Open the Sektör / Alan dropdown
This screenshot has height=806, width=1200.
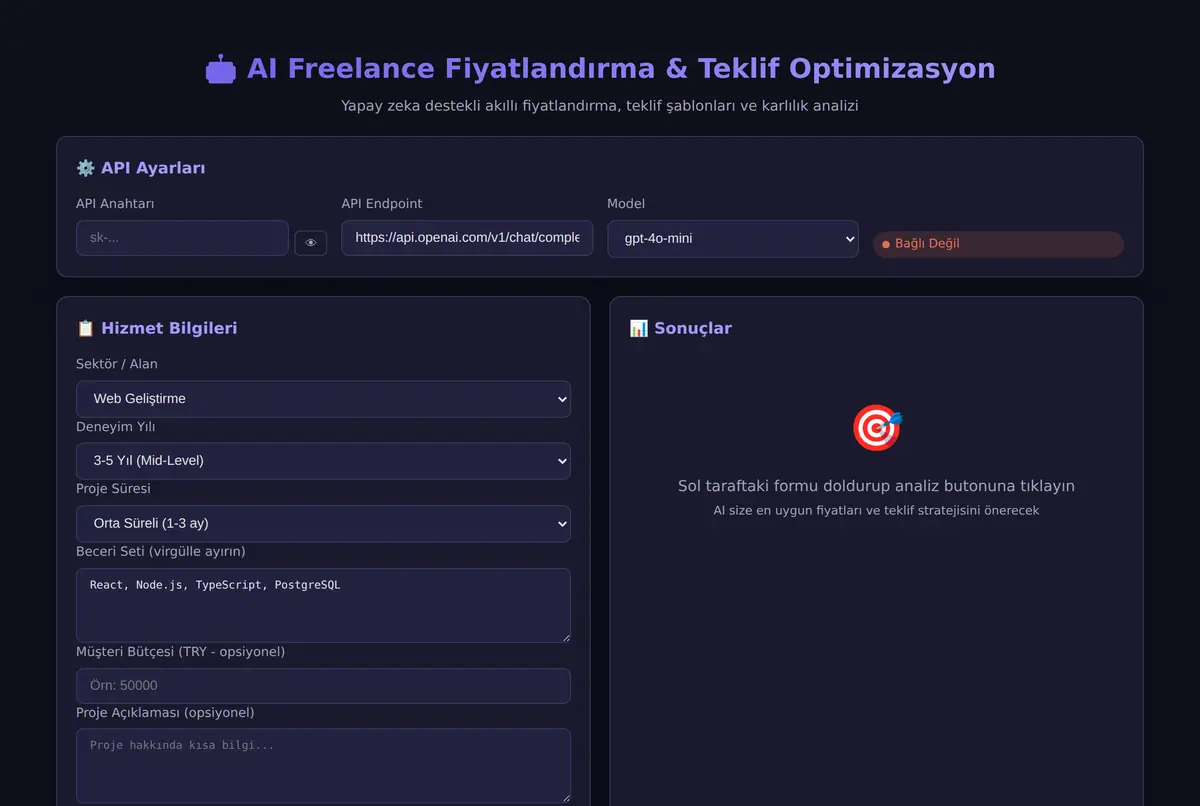click(323, 398)
